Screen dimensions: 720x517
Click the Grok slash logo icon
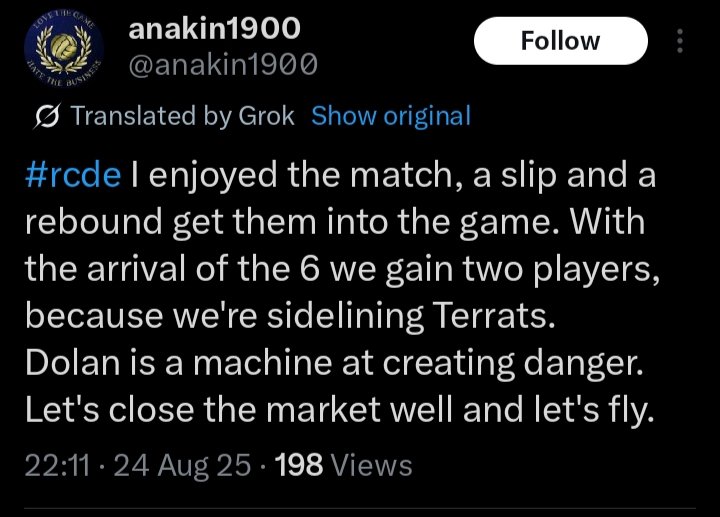[47, 116]
